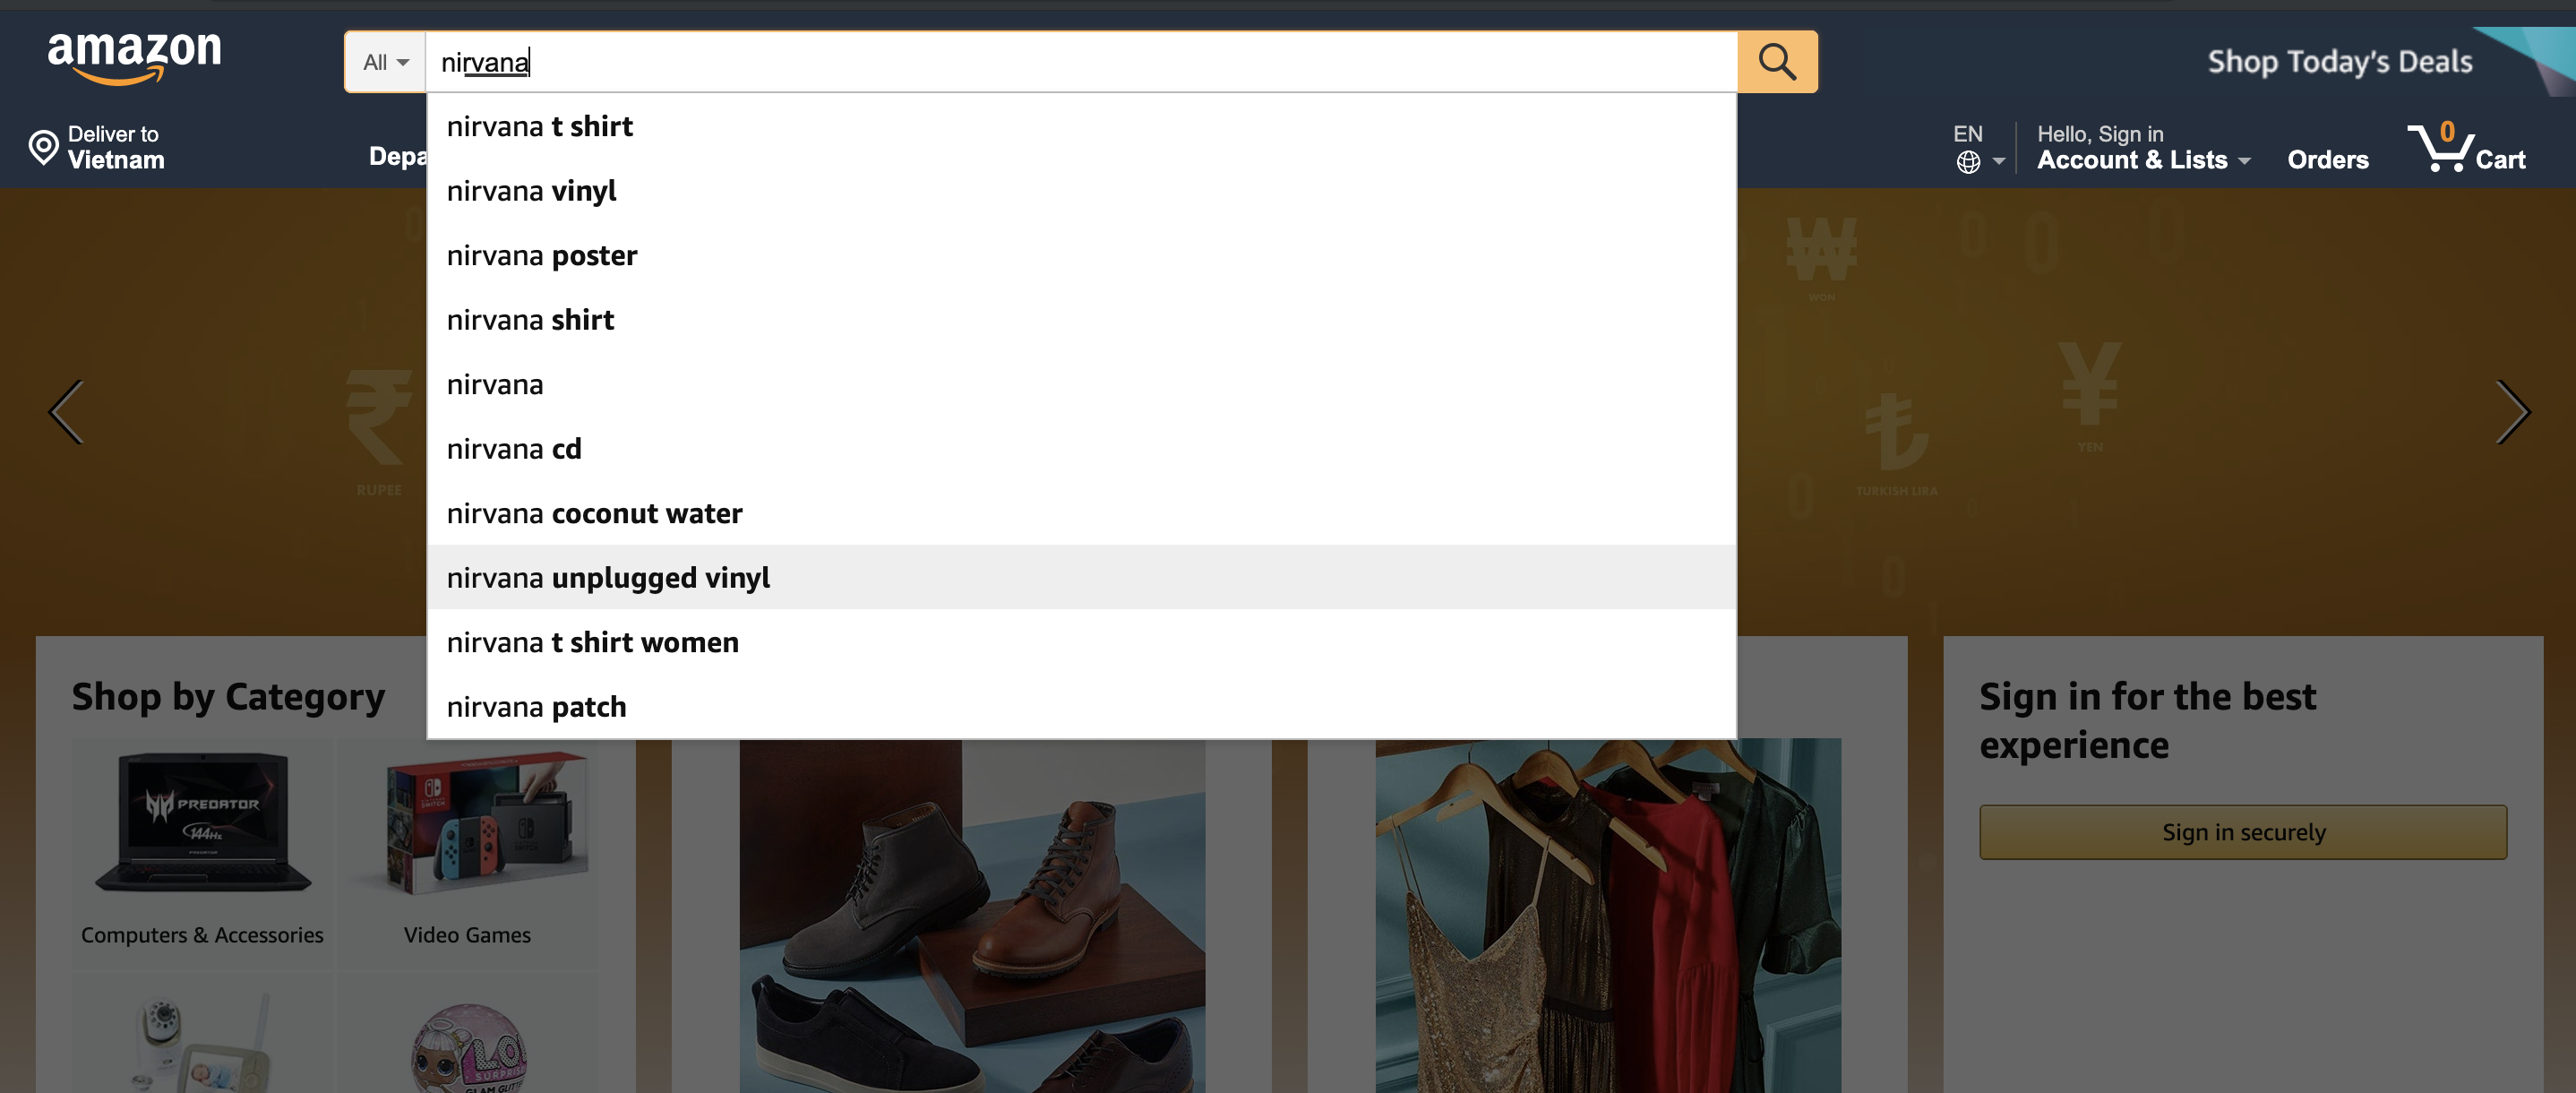Click the Sign in securely button
The height and width of the screenshot is (1093, 2576).
point(2242,832)
